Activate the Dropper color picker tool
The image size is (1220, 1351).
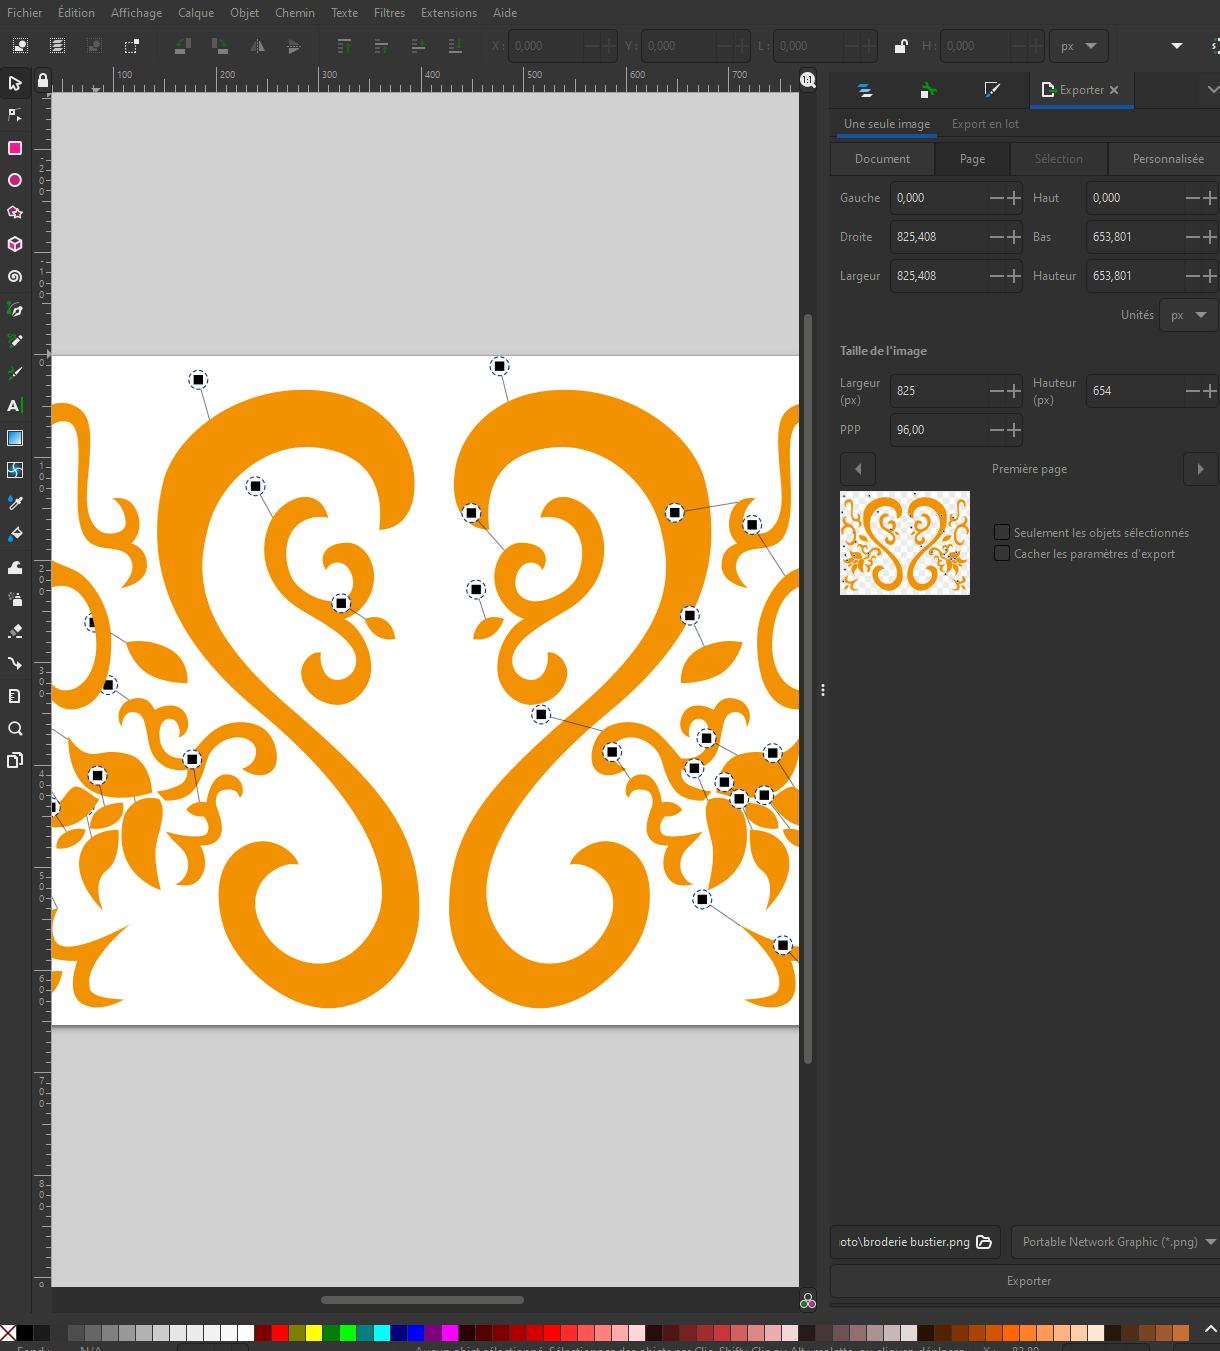[15, 502]
